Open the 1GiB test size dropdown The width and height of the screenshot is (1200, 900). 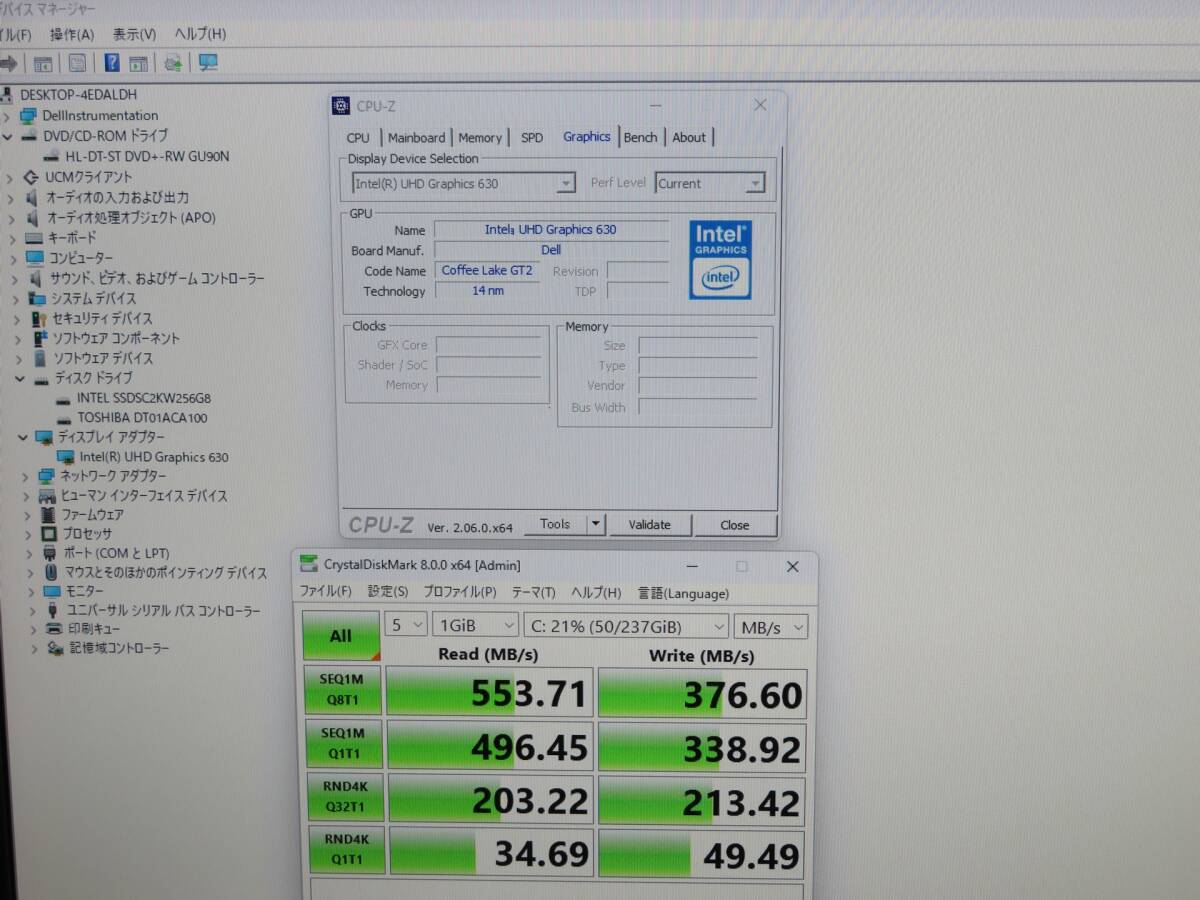[x=475, y=625]
